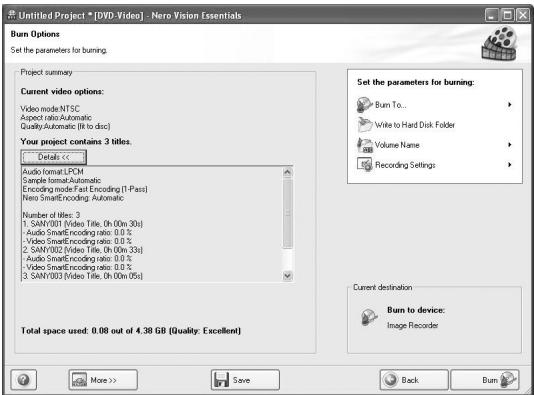Viewport: 534px width, 395px height.
Task: Click the More >> button
Action: [103, 380]
